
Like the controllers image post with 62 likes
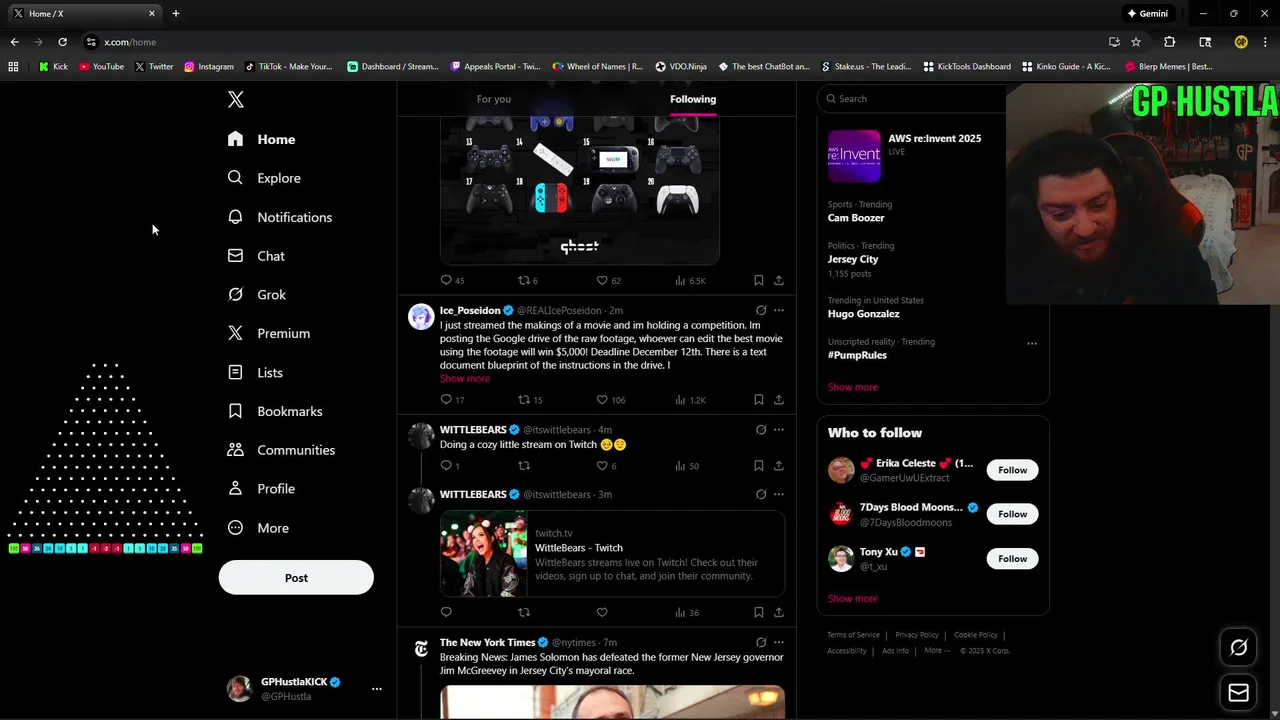(602, 281)
